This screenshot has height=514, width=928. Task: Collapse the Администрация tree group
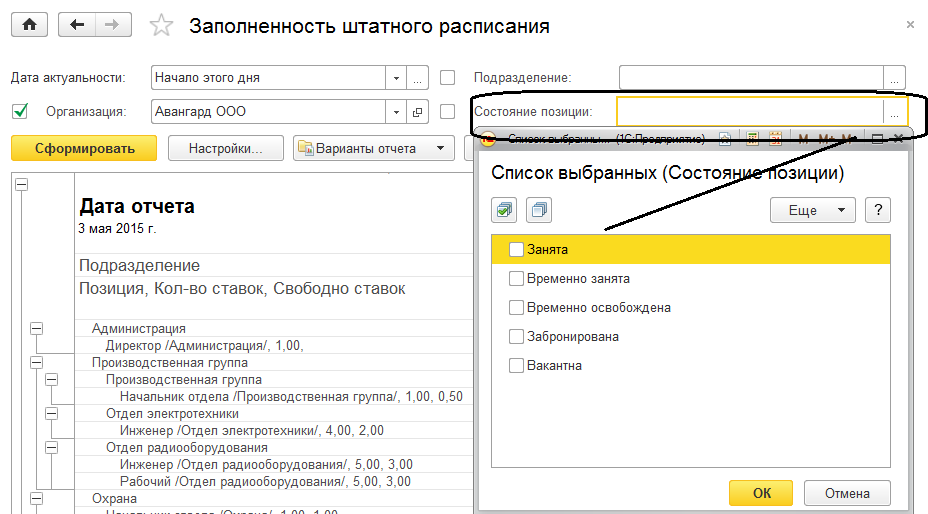37,328
